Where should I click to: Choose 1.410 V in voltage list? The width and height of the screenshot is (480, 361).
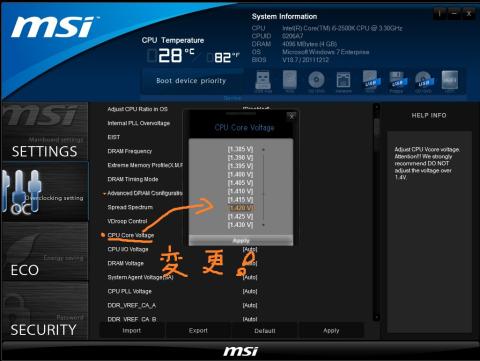pyautogui.click(x=240, y=191)
